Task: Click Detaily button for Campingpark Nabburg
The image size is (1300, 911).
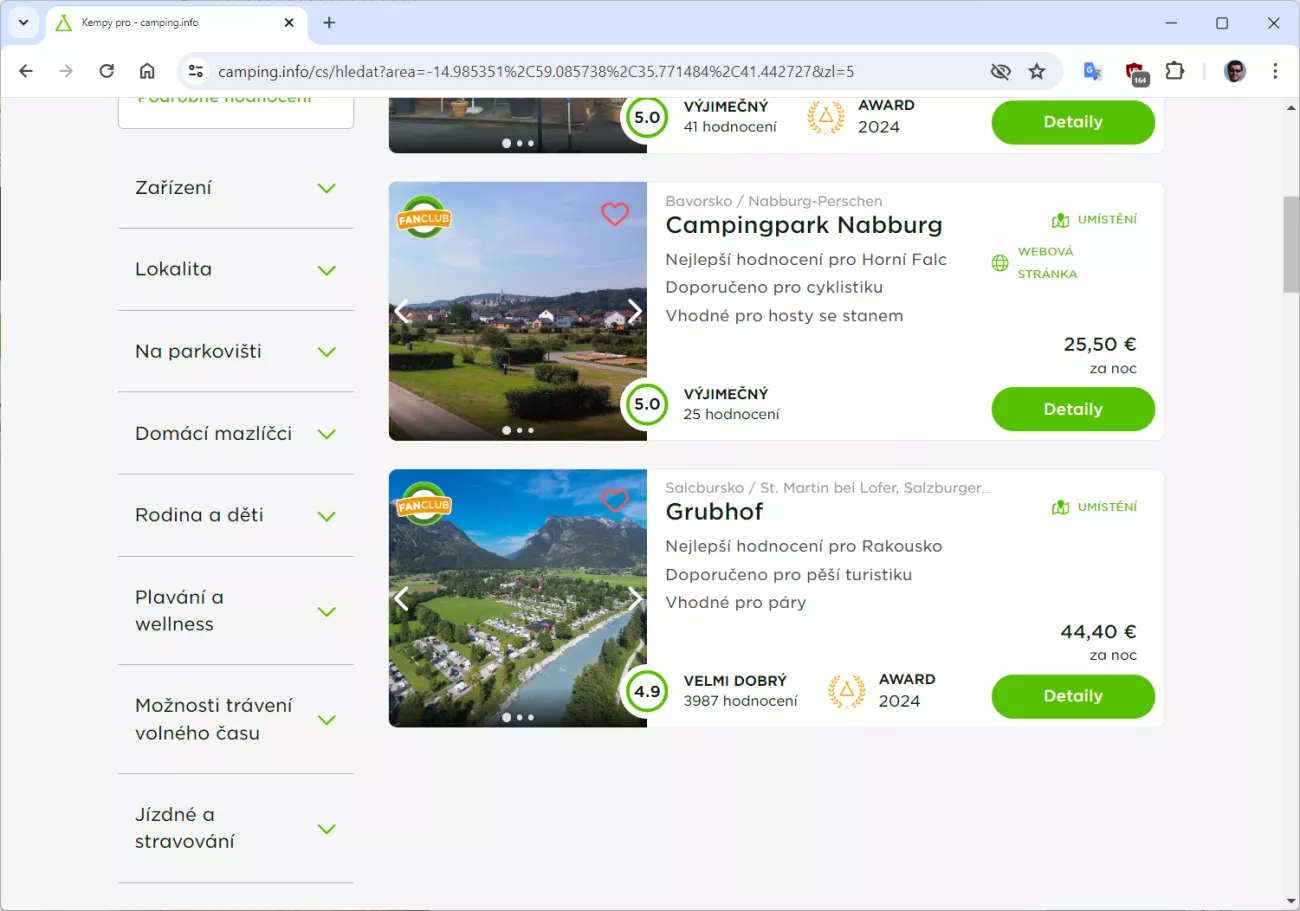Action: pyautogui.click(x=1072, y=409)
